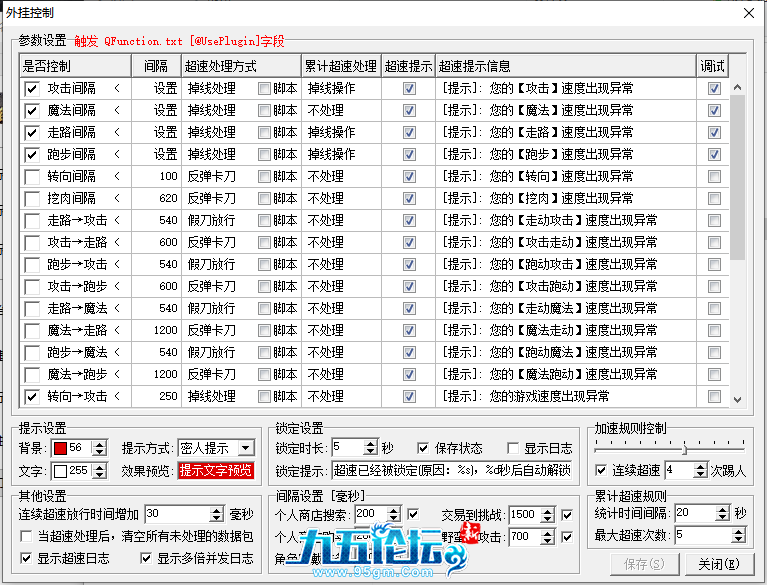Enable 显示日志 in 锁定设置
The width and height of the screenshot is (767, 585).
coord(513,448)
